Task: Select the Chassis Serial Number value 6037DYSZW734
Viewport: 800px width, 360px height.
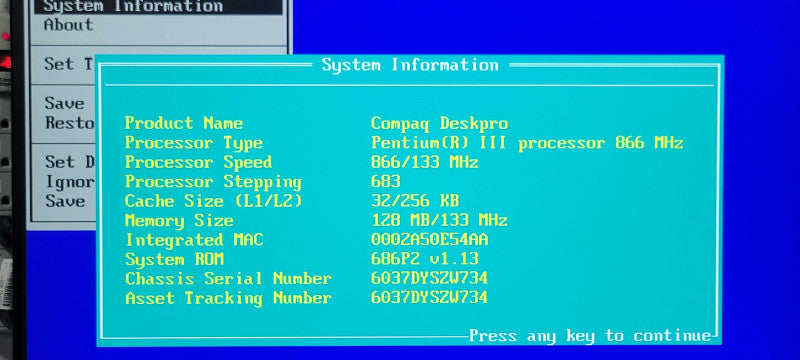Action: [429, 278]
